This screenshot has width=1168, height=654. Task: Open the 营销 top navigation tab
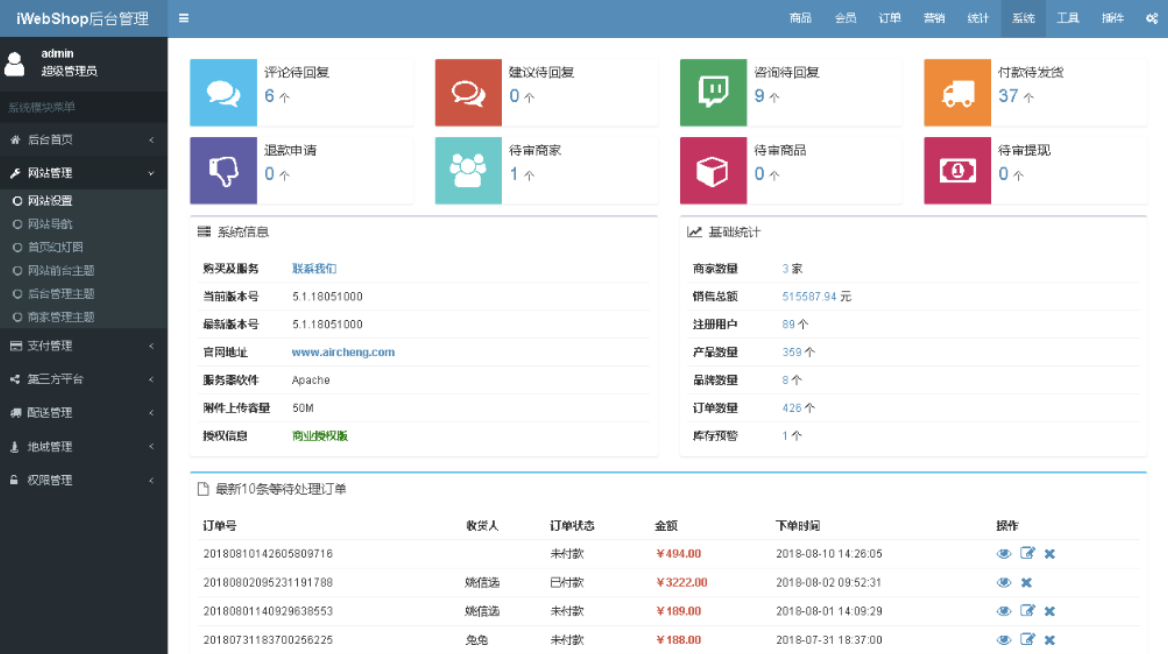click(x=934, y=19)
